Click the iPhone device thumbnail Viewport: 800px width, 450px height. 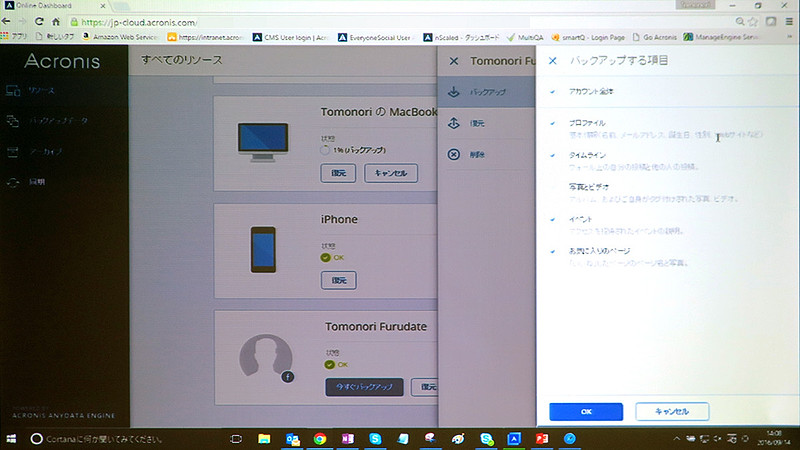coord(263,249)
